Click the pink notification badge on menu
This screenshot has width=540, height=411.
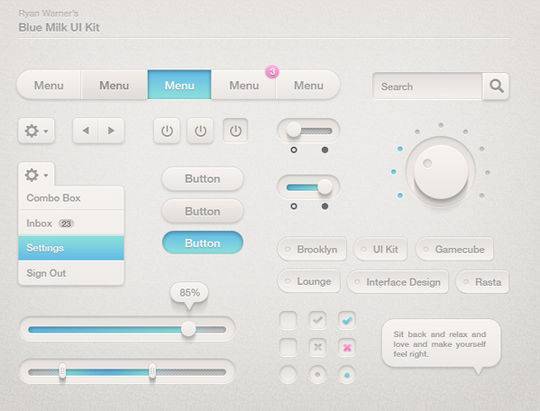click(272, 72)
